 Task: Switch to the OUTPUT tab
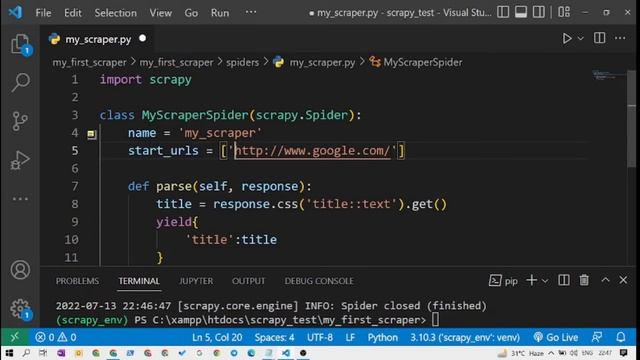tap(248, 281)
